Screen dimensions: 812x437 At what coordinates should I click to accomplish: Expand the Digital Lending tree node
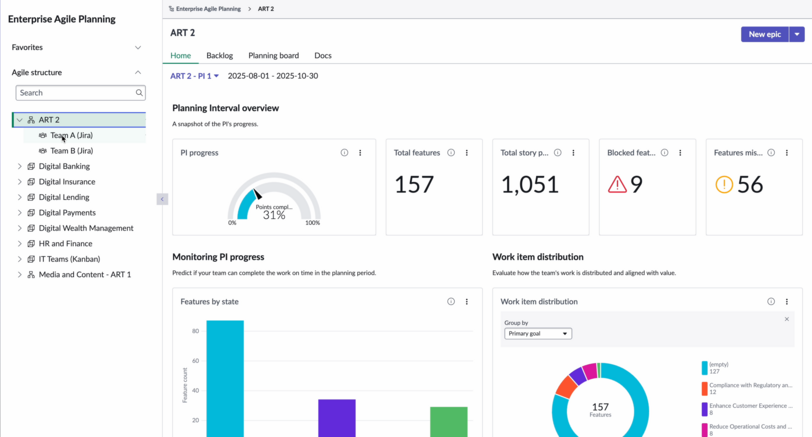point(19,197)
